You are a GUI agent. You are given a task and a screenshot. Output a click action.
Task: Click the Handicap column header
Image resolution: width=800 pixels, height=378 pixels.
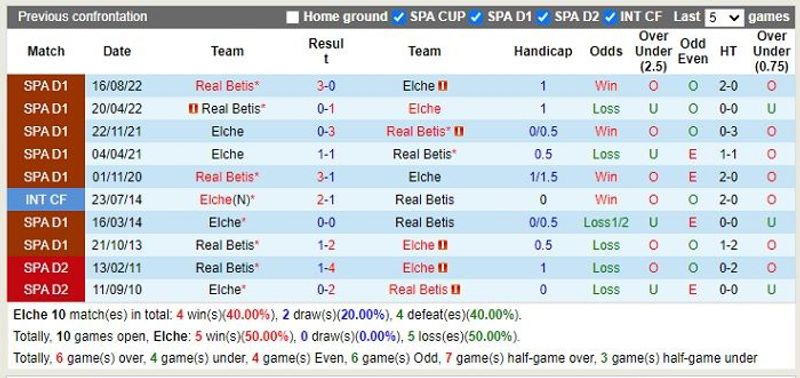click(x=543, y=52)
